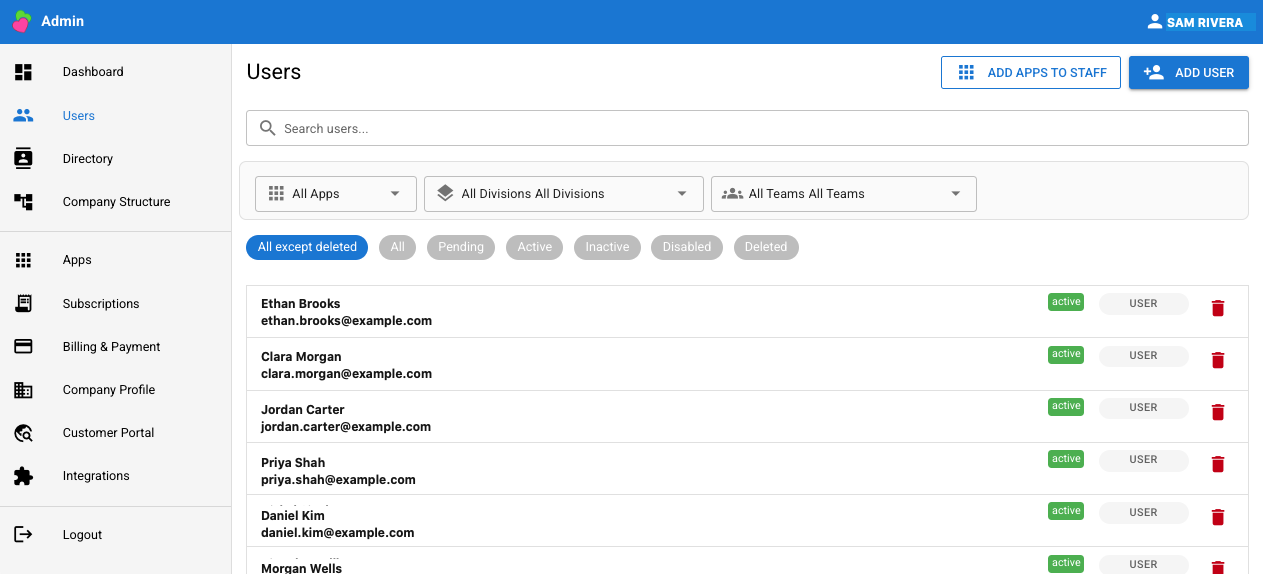Viewport: 1263px width, 574px height.
Task: Click active badge on Daniel Kim row
Action: pos(1066,511)
